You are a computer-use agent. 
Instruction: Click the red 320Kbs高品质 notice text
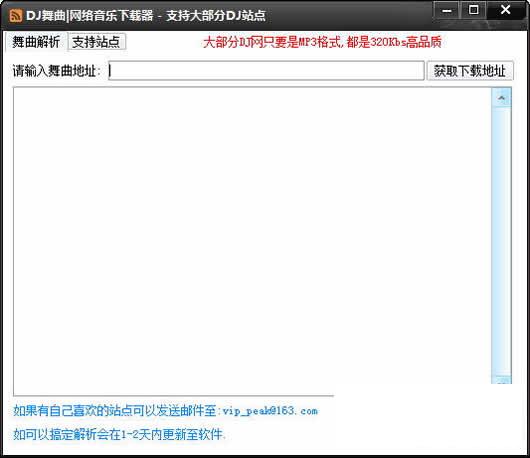(322, 42)
